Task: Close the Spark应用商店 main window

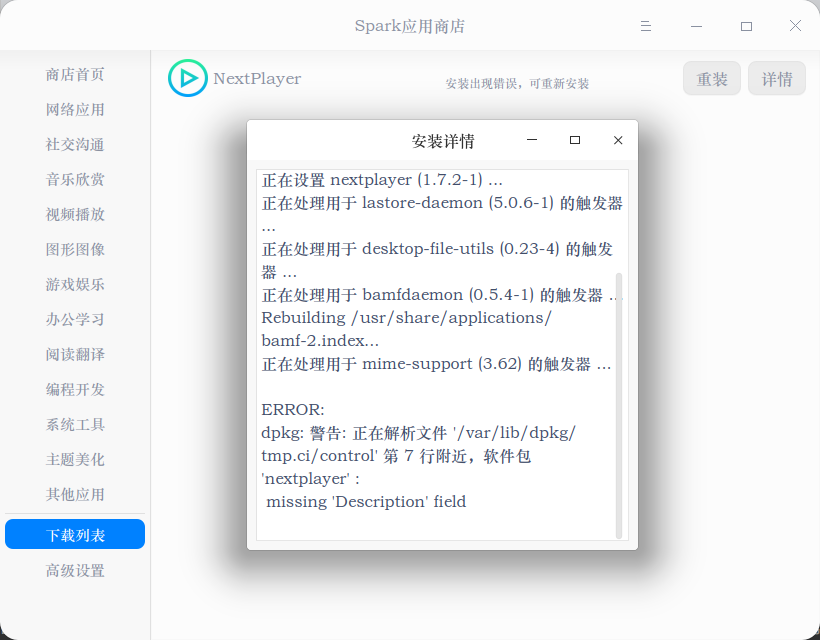Action: coord(795,26)
